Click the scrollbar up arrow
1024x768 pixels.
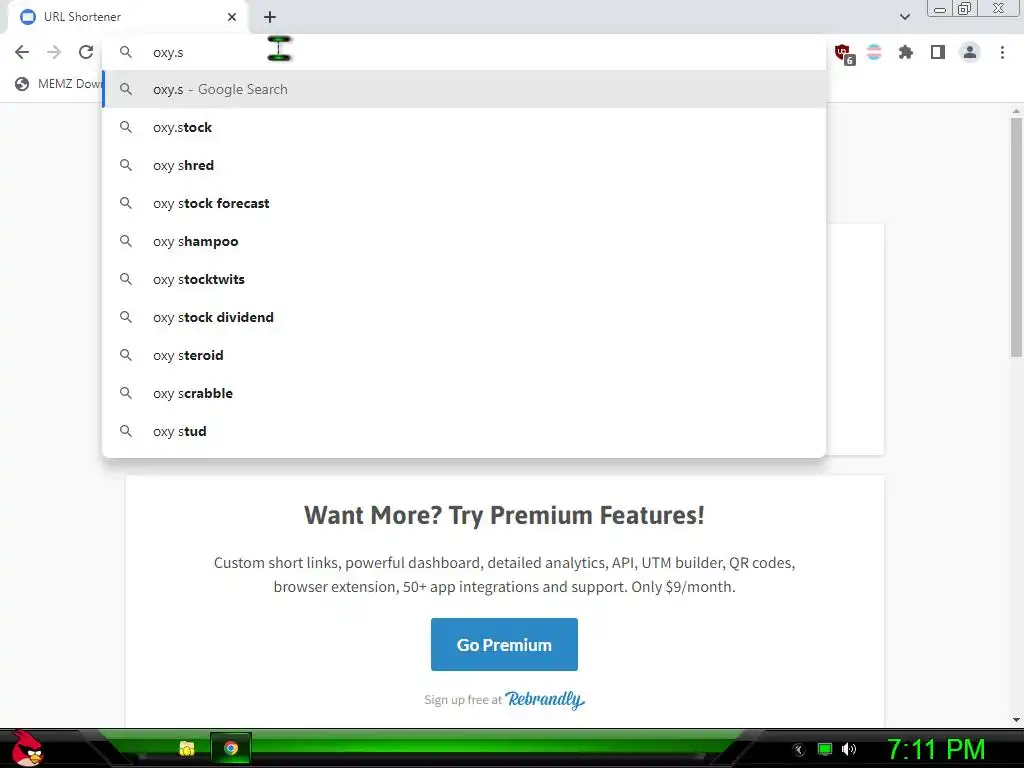coord(1016,112)
